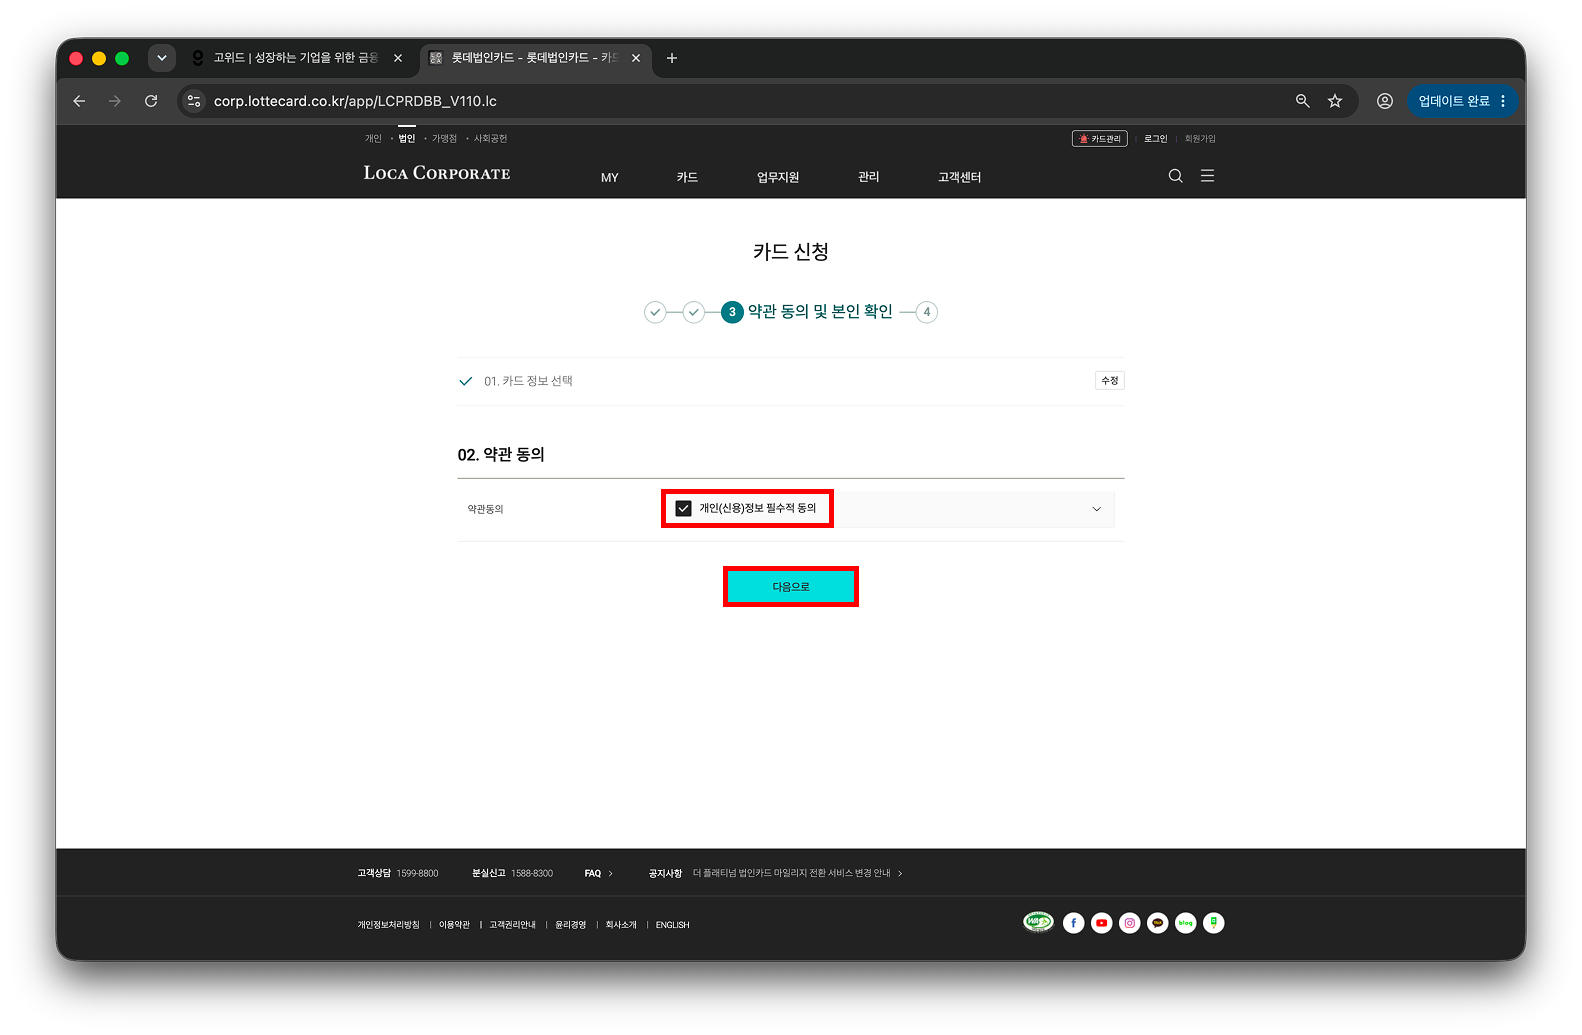Viewport: 1582px width, 1035px height.
Task: Click the 로그인 link
Action: pos(1156,139)
